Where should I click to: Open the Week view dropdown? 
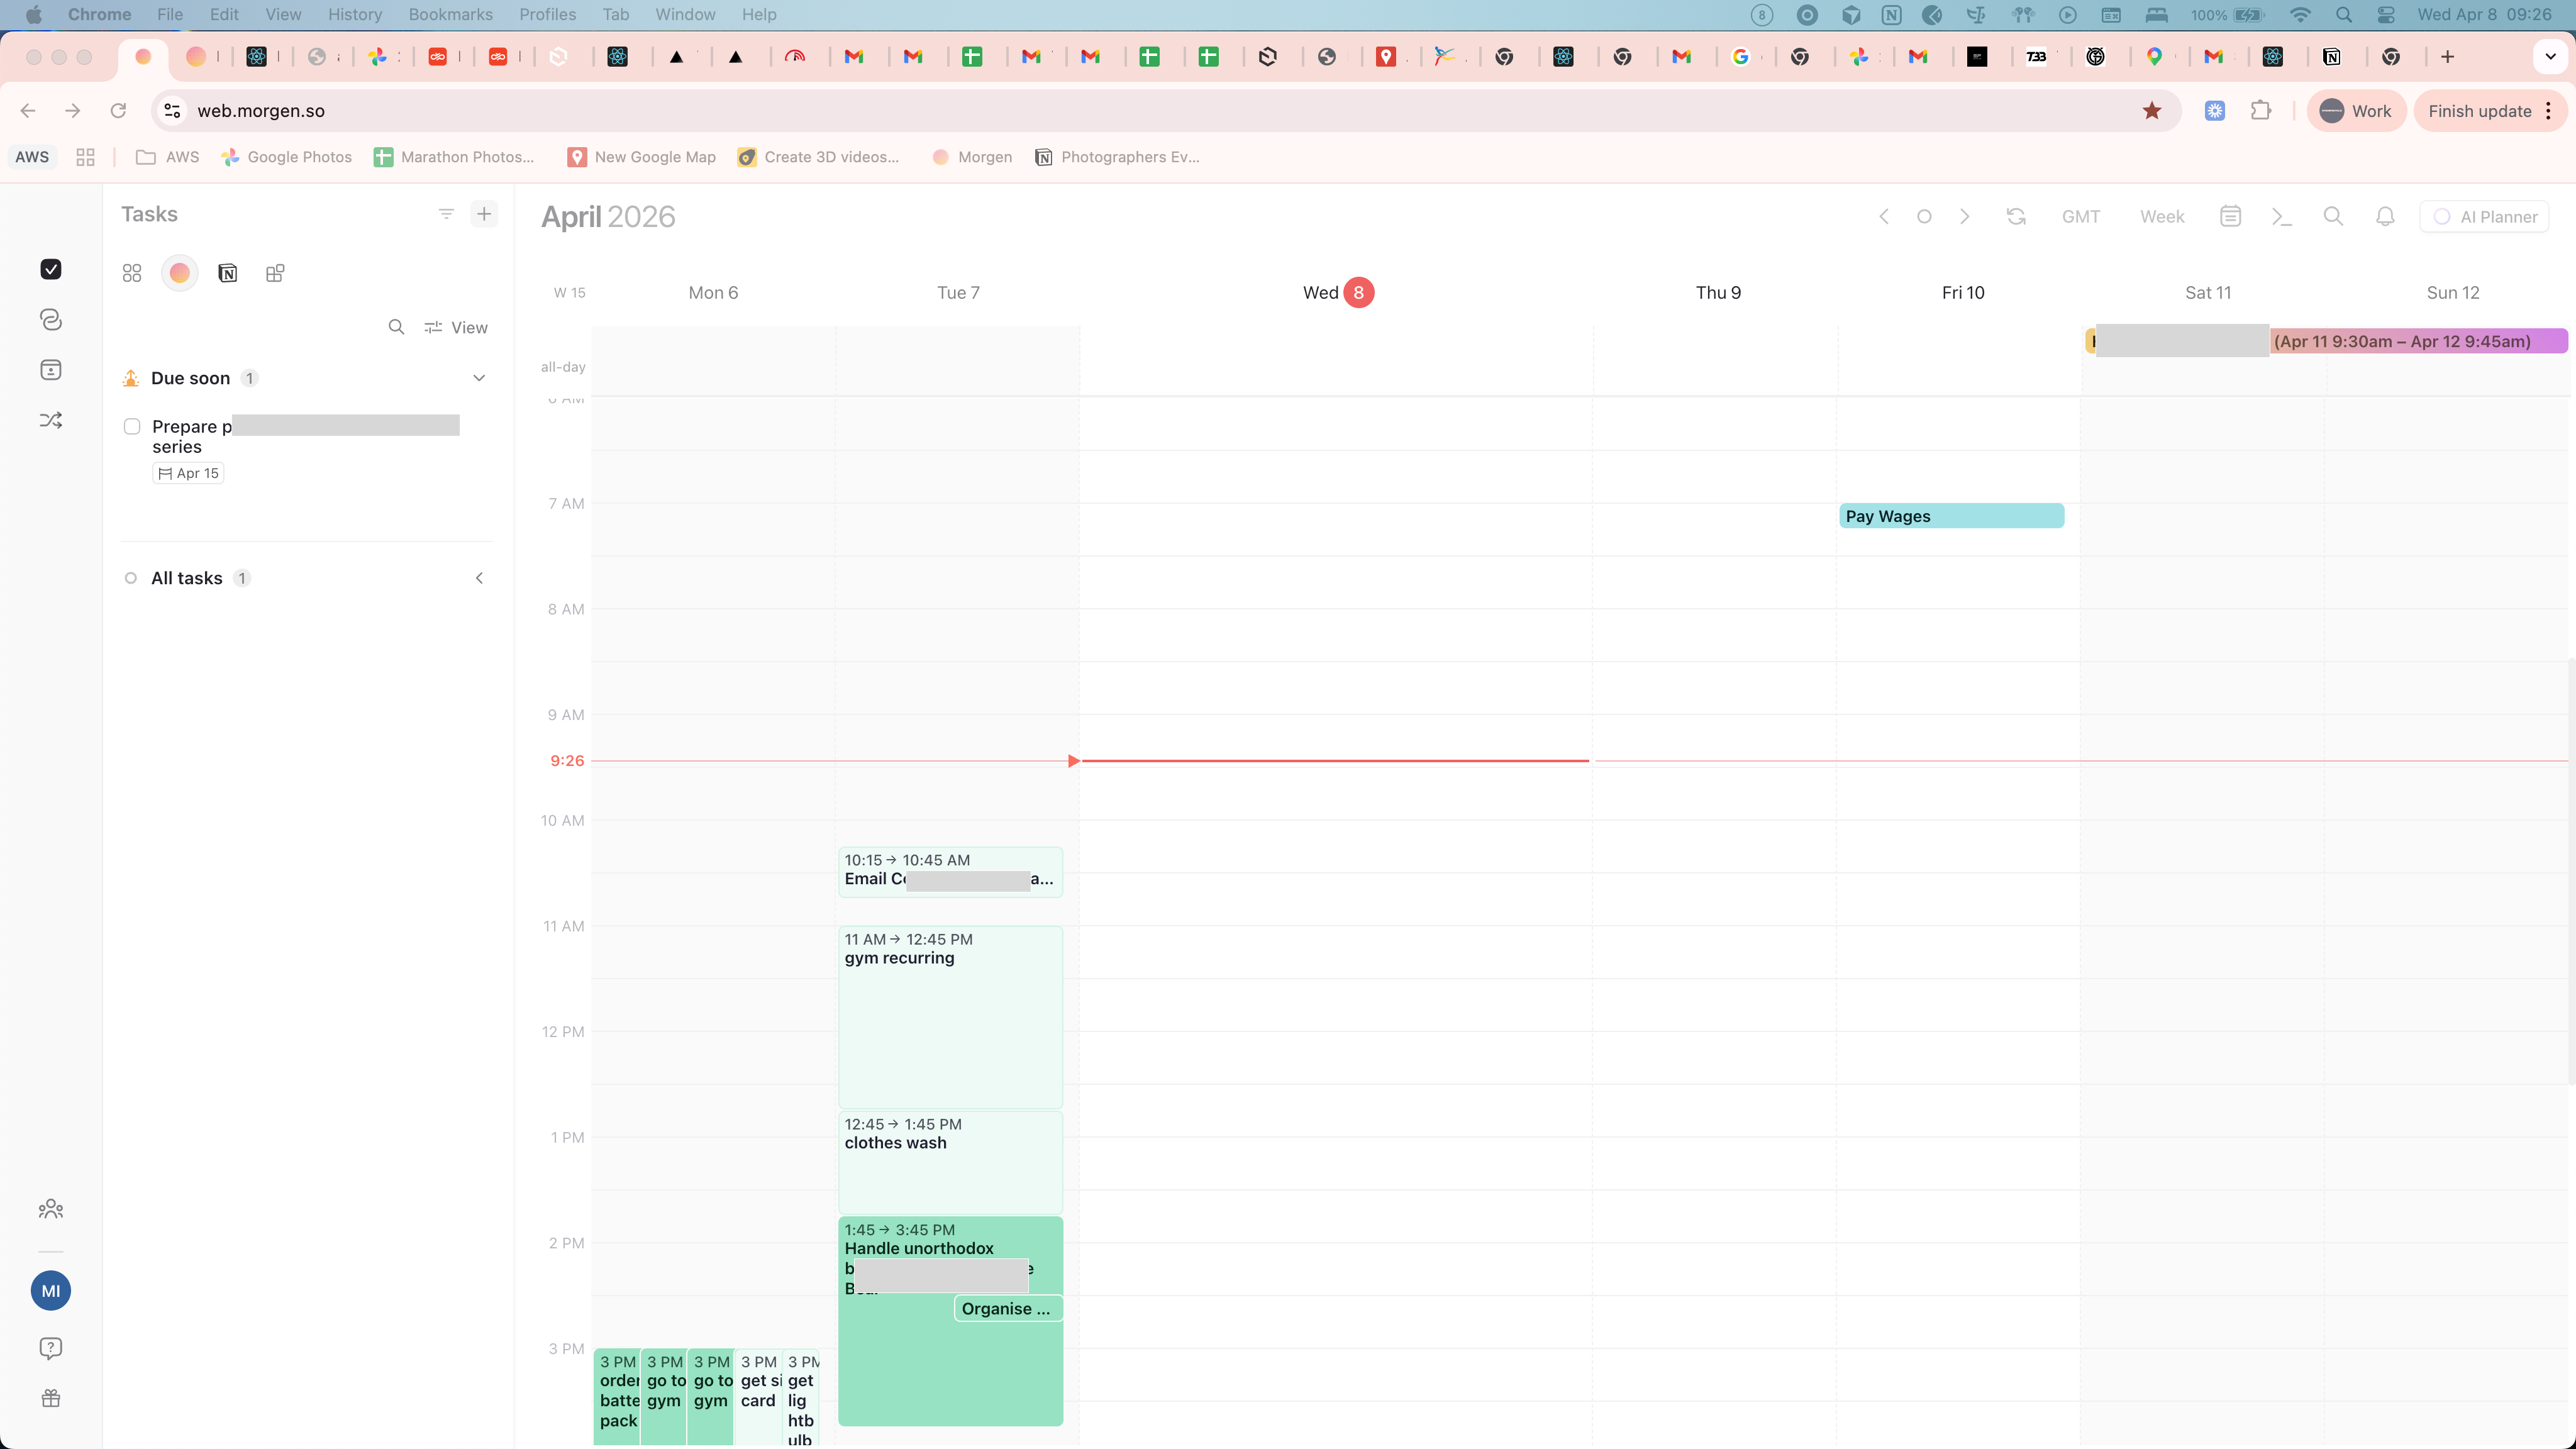click(2162, 217)
